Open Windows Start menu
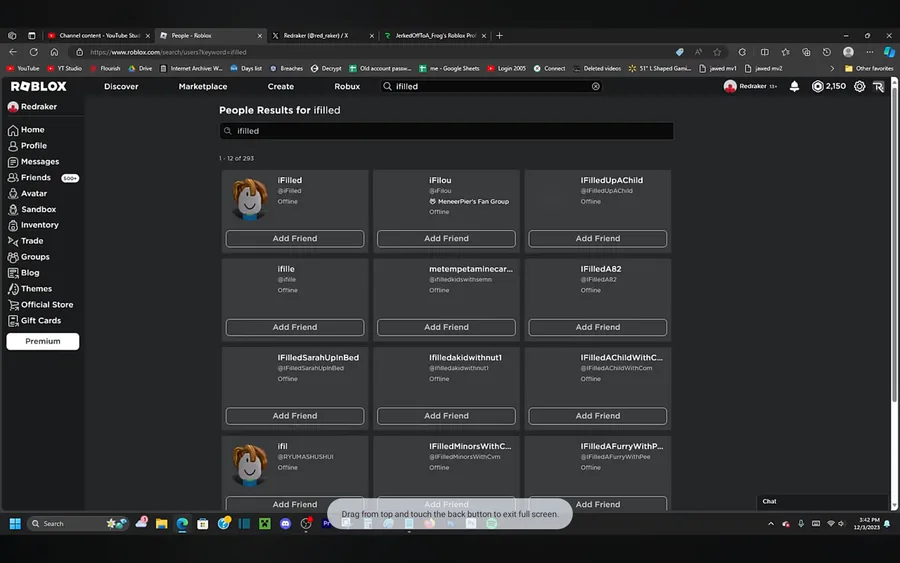The height and width of the screenshot is (563, 900). pos(15,523)
